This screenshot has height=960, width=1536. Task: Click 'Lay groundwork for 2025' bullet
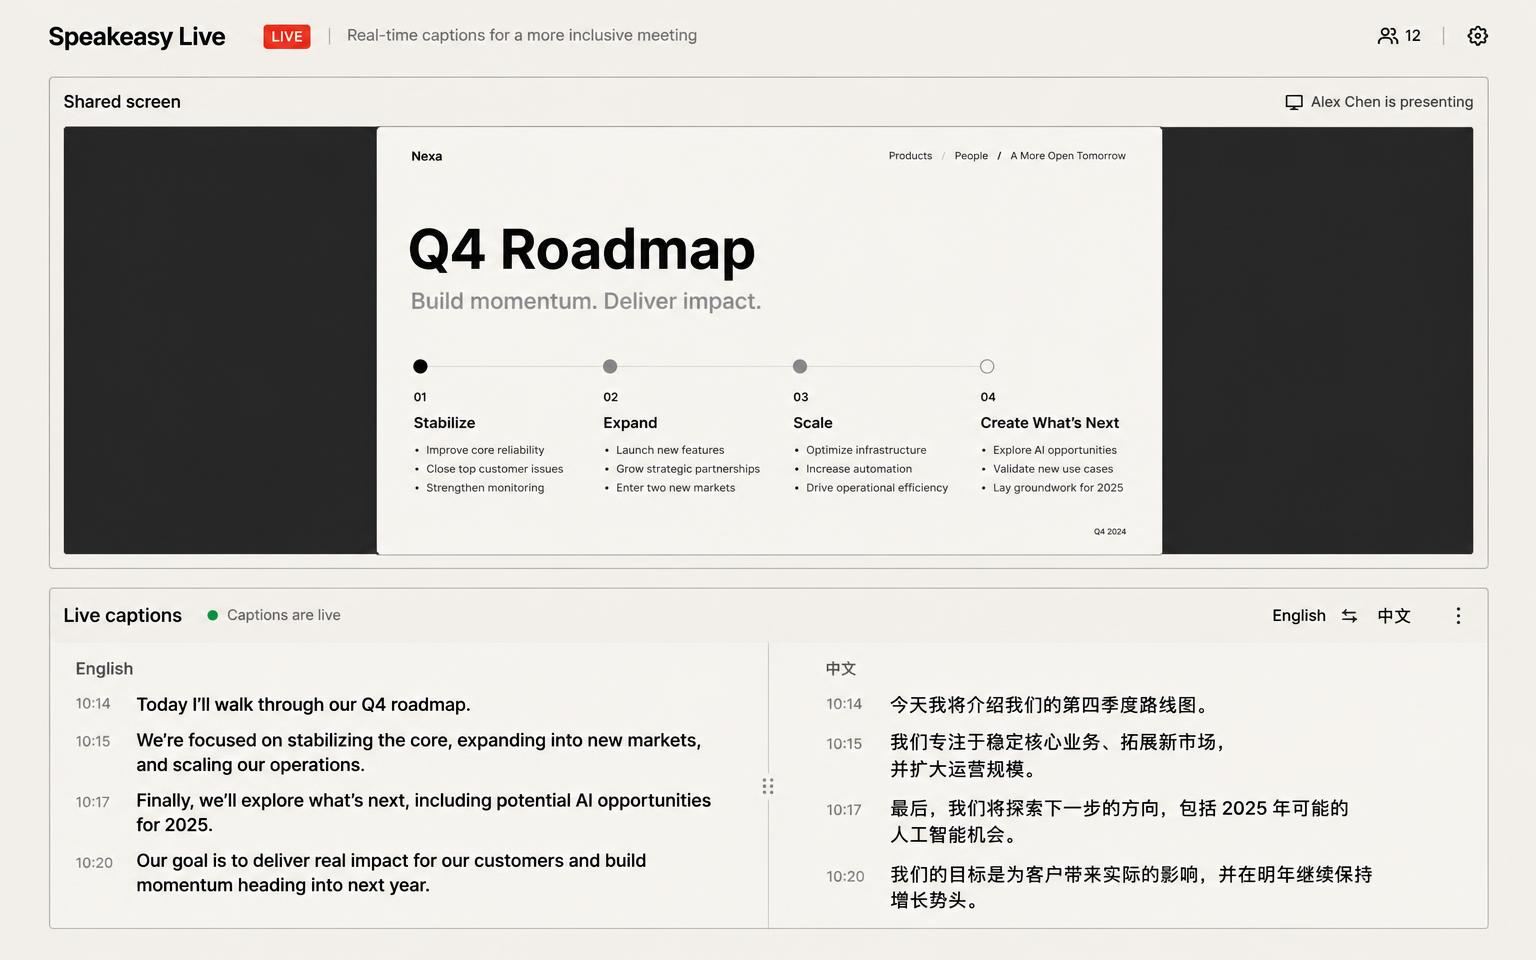coord(1058,488)
